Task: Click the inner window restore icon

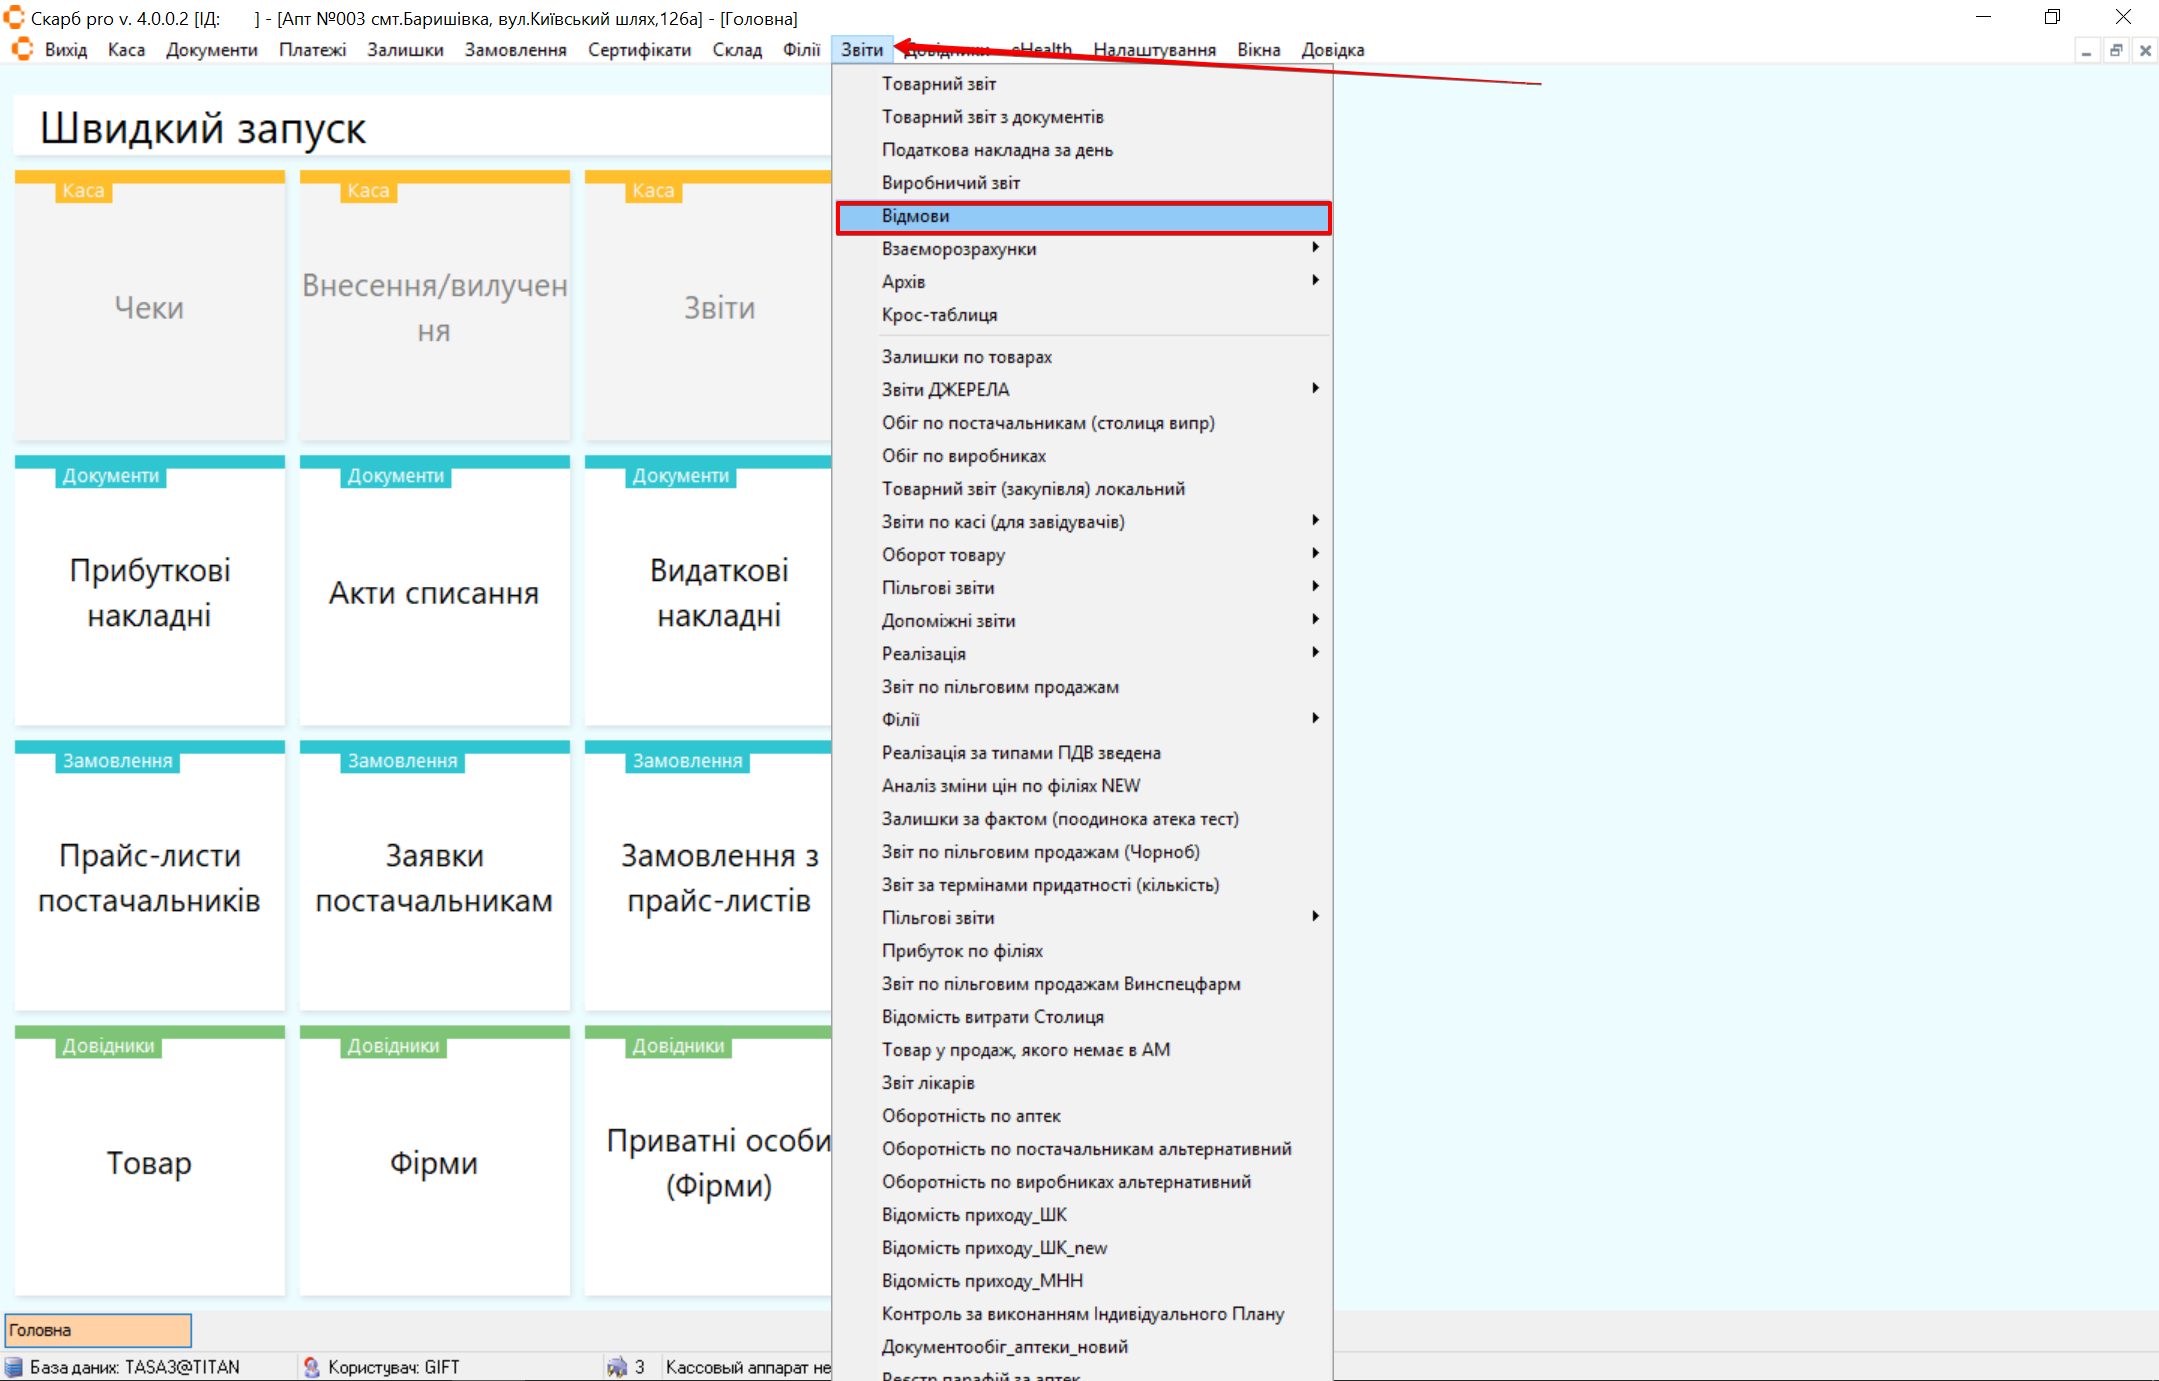Action: [x=2116, y=50]
